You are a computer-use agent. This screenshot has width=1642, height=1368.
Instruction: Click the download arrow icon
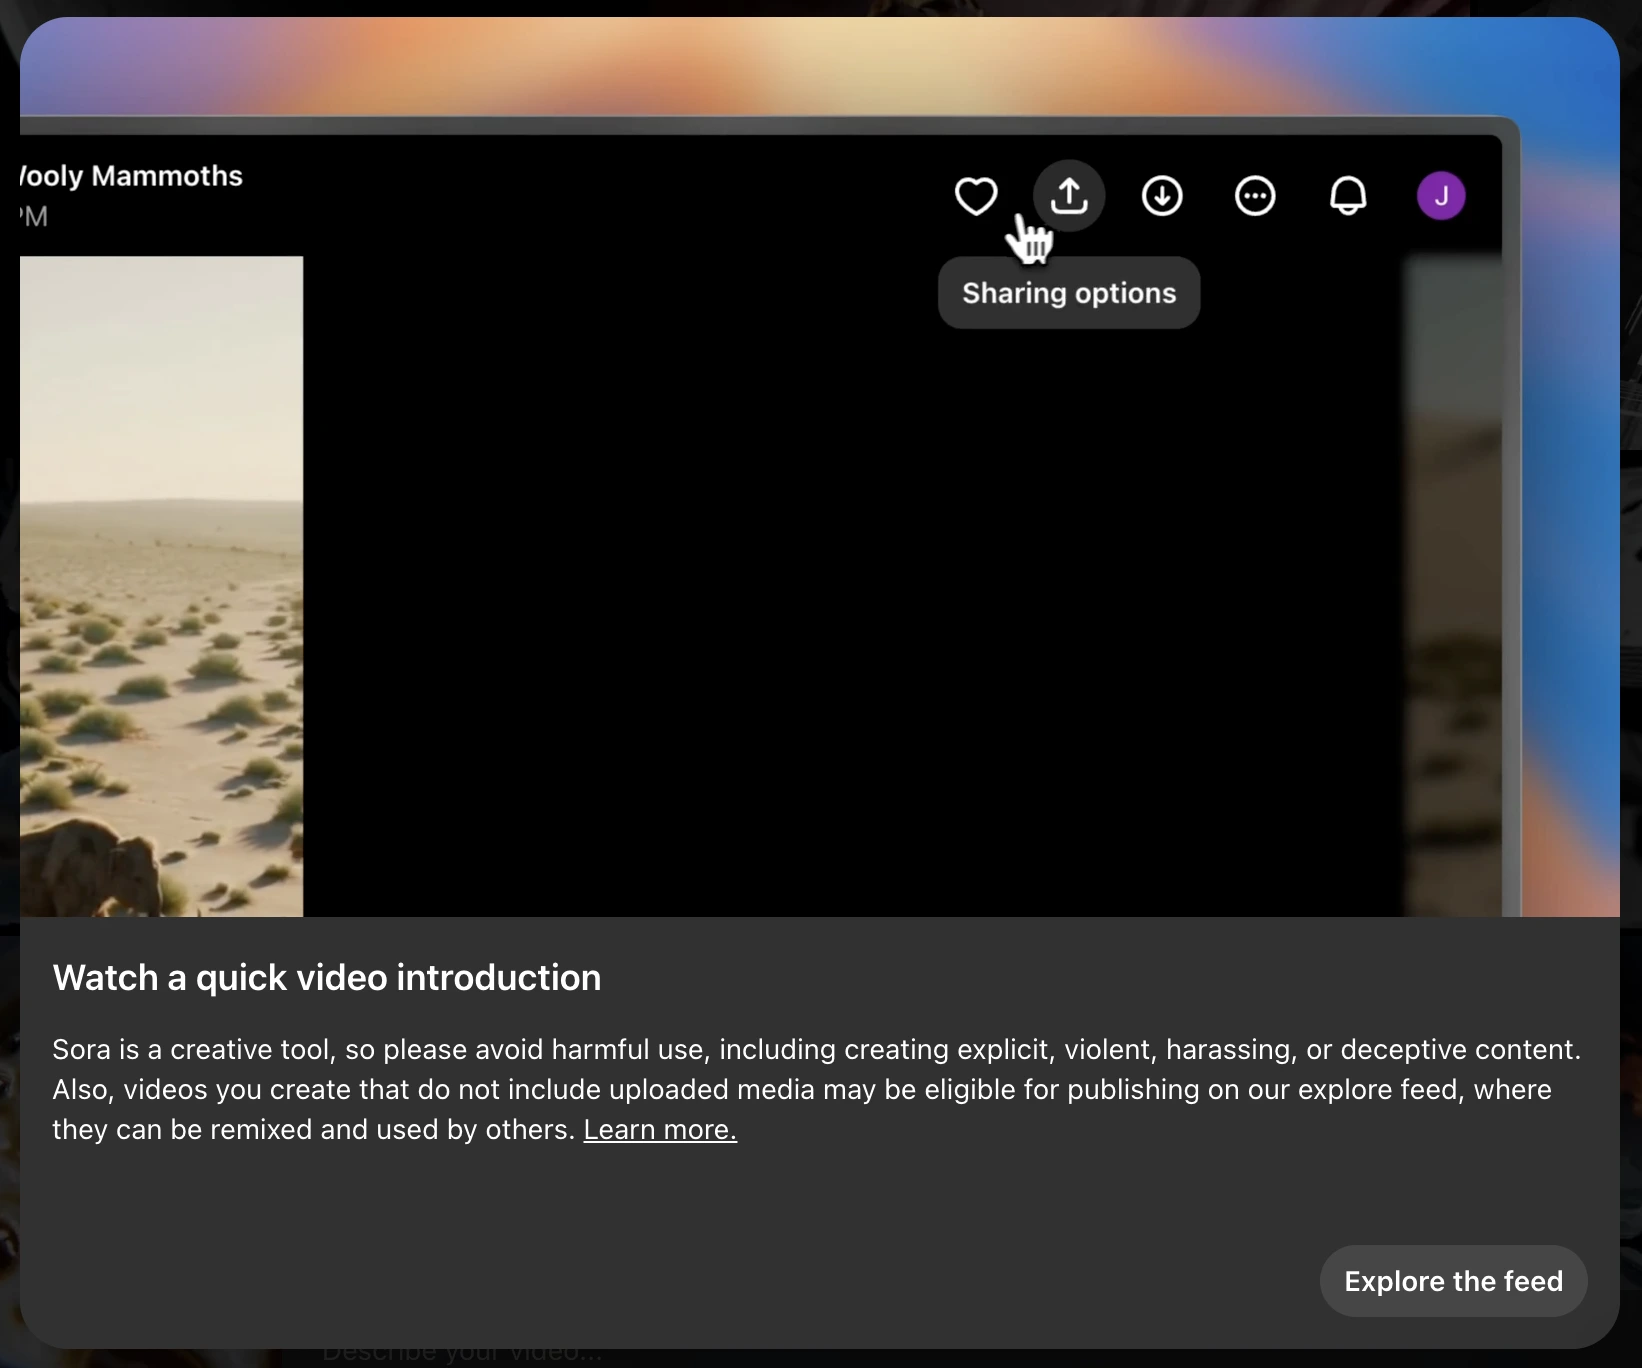(x=1162, y=196)
